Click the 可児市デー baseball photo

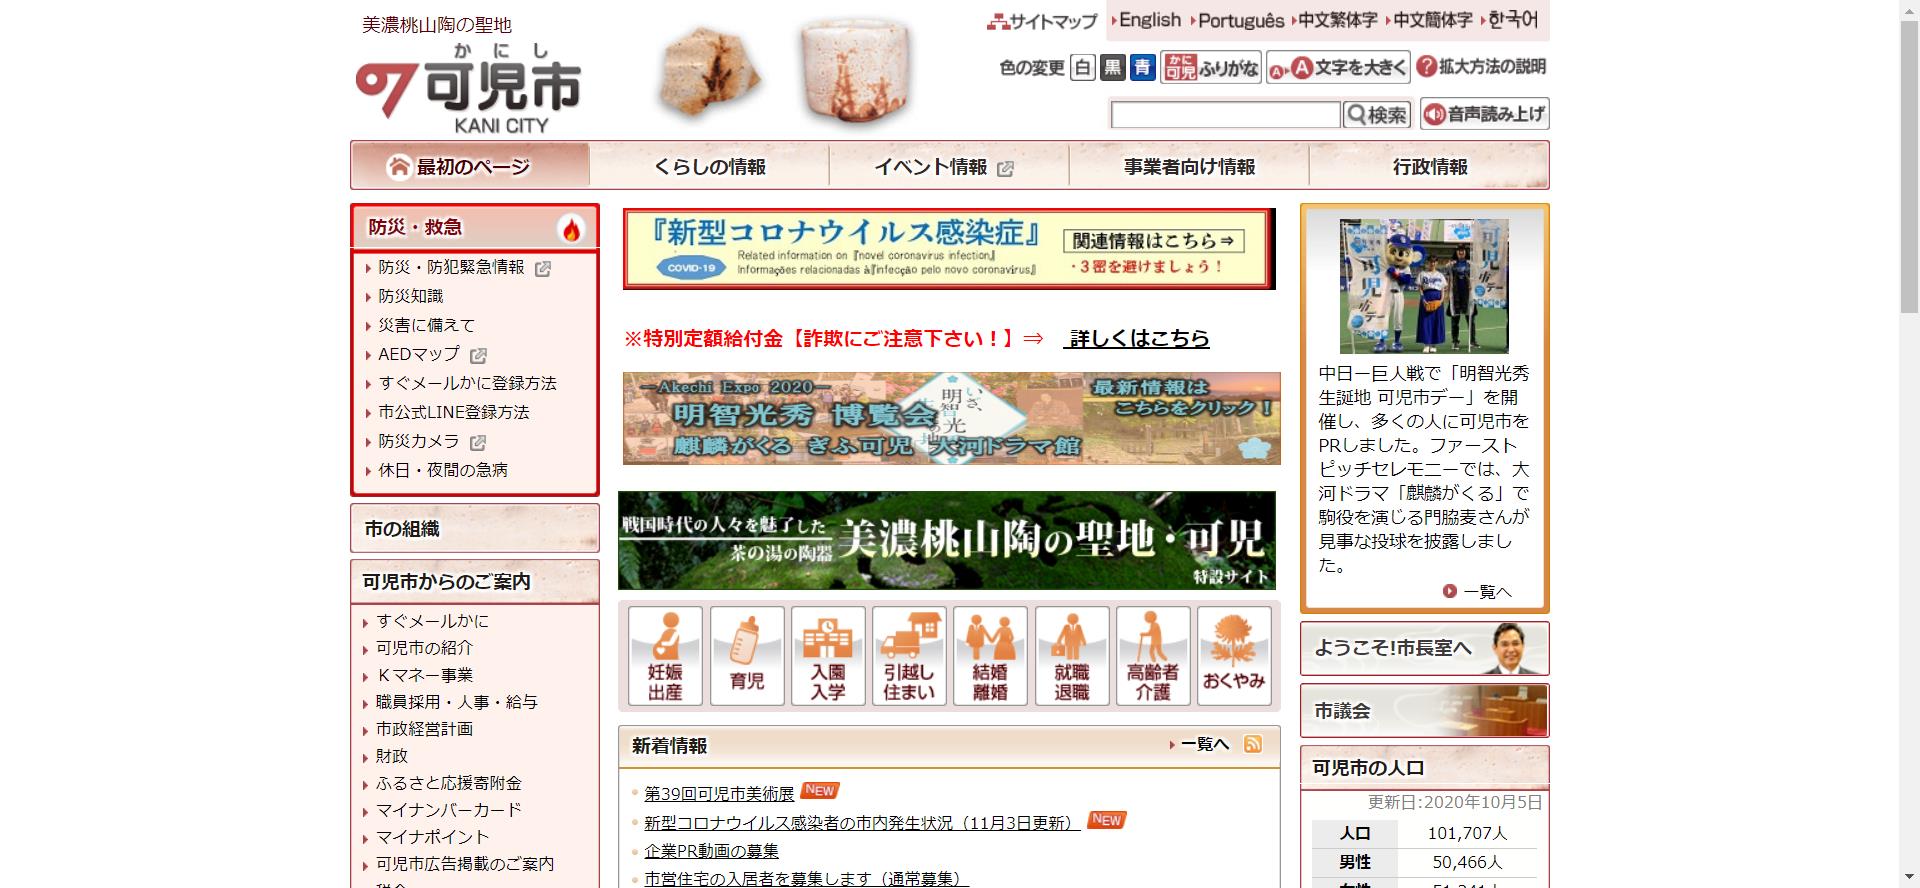(x=1424, y=286)
